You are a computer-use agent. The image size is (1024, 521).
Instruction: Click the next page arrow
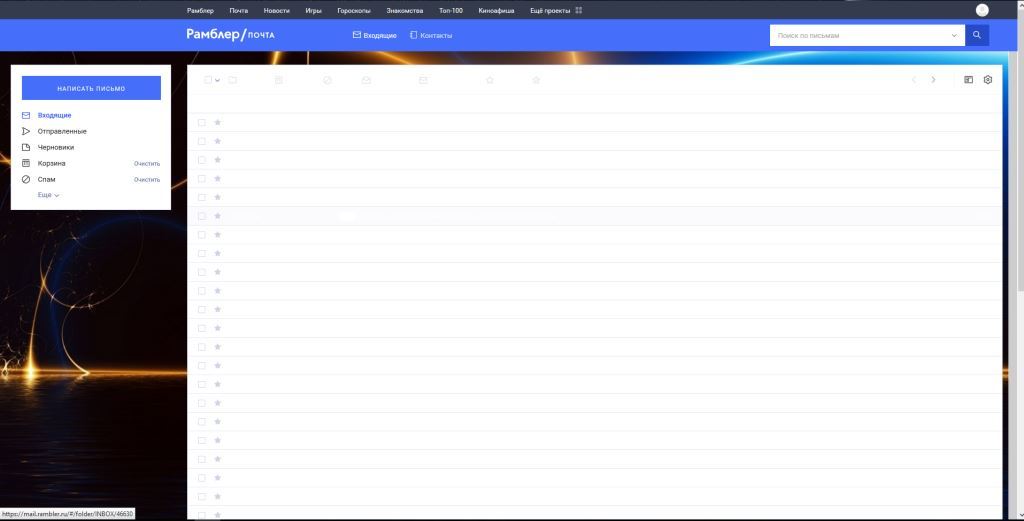[933, 80]
